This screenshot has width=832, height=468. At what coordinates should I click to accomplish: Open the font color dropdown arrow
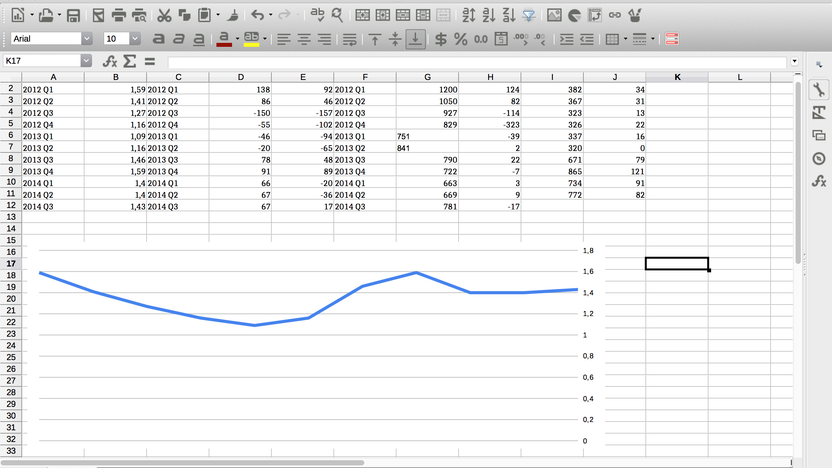pos(237,39)
